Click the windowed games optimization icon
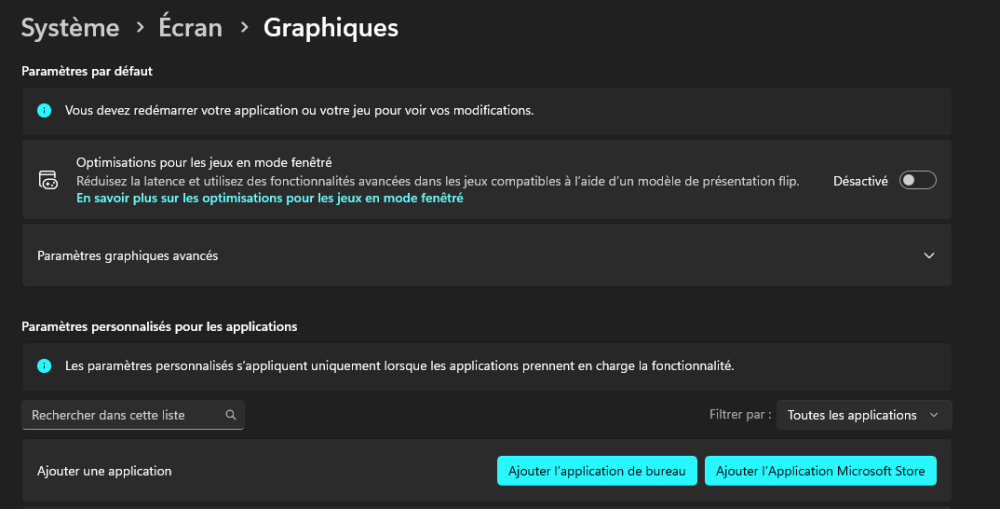This screenshot has width=1000, height=509. coord(48,180)
